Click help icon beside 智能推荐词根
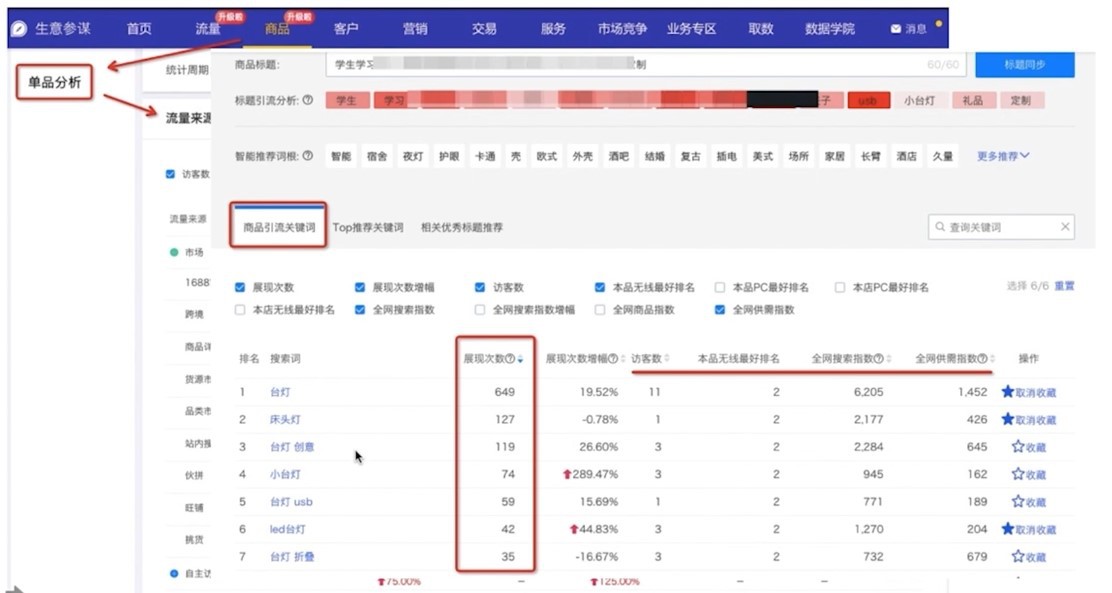This screenshot has width=1112, height=593. coord(308,155)
